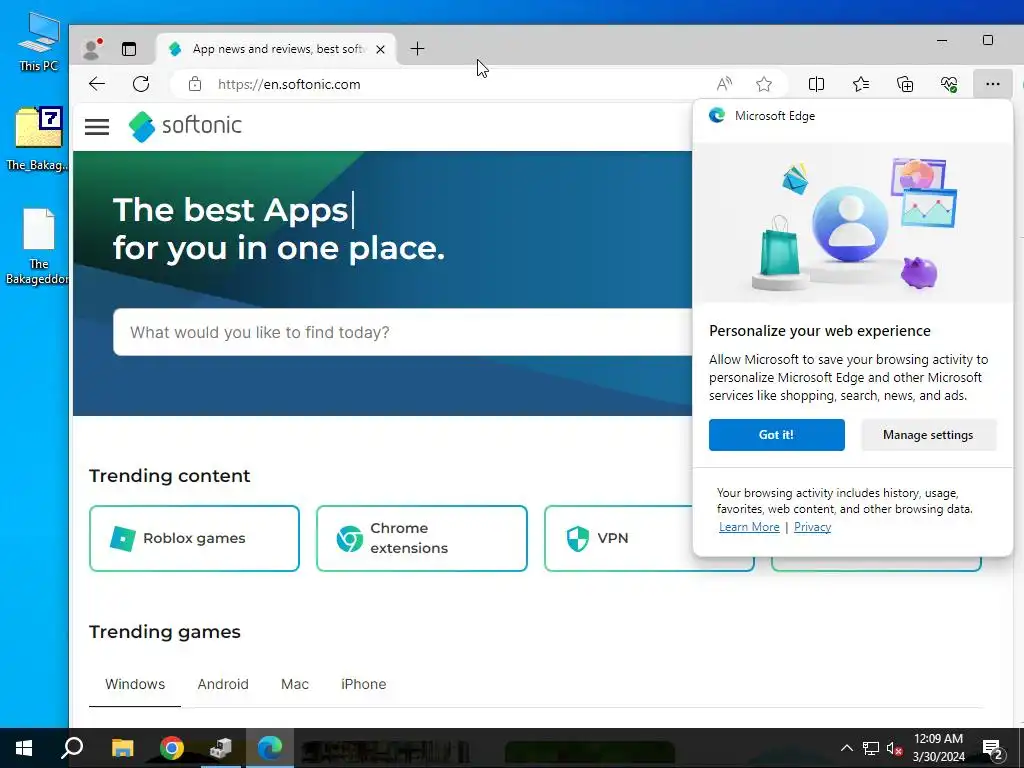Image resolution: width=1024 pixels, height=768 pixels.
Task: Close the Softonic browser tab
Action: click(380, 49)
